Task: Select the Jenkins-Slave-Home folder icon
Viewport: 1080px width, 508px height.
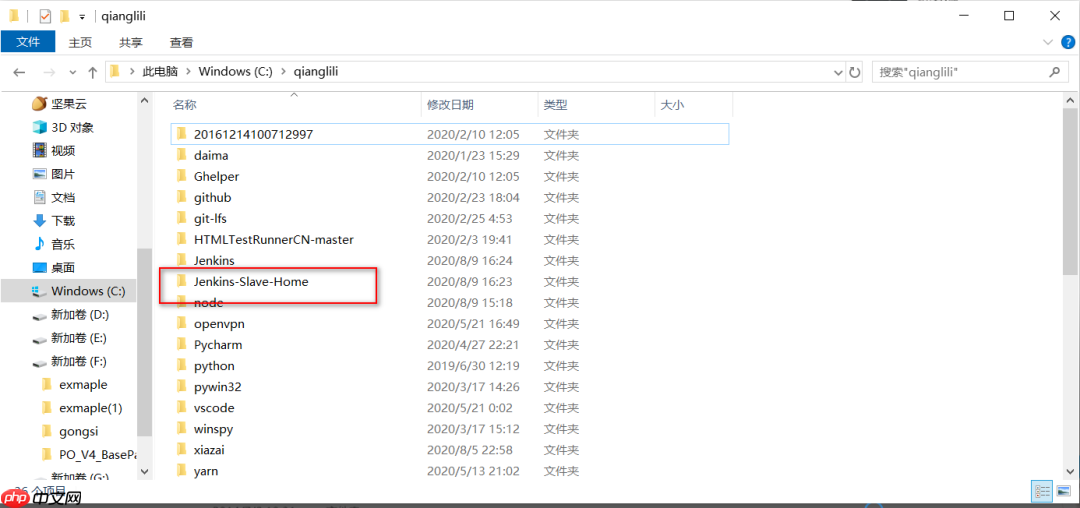Action: (x=182, y=281)
